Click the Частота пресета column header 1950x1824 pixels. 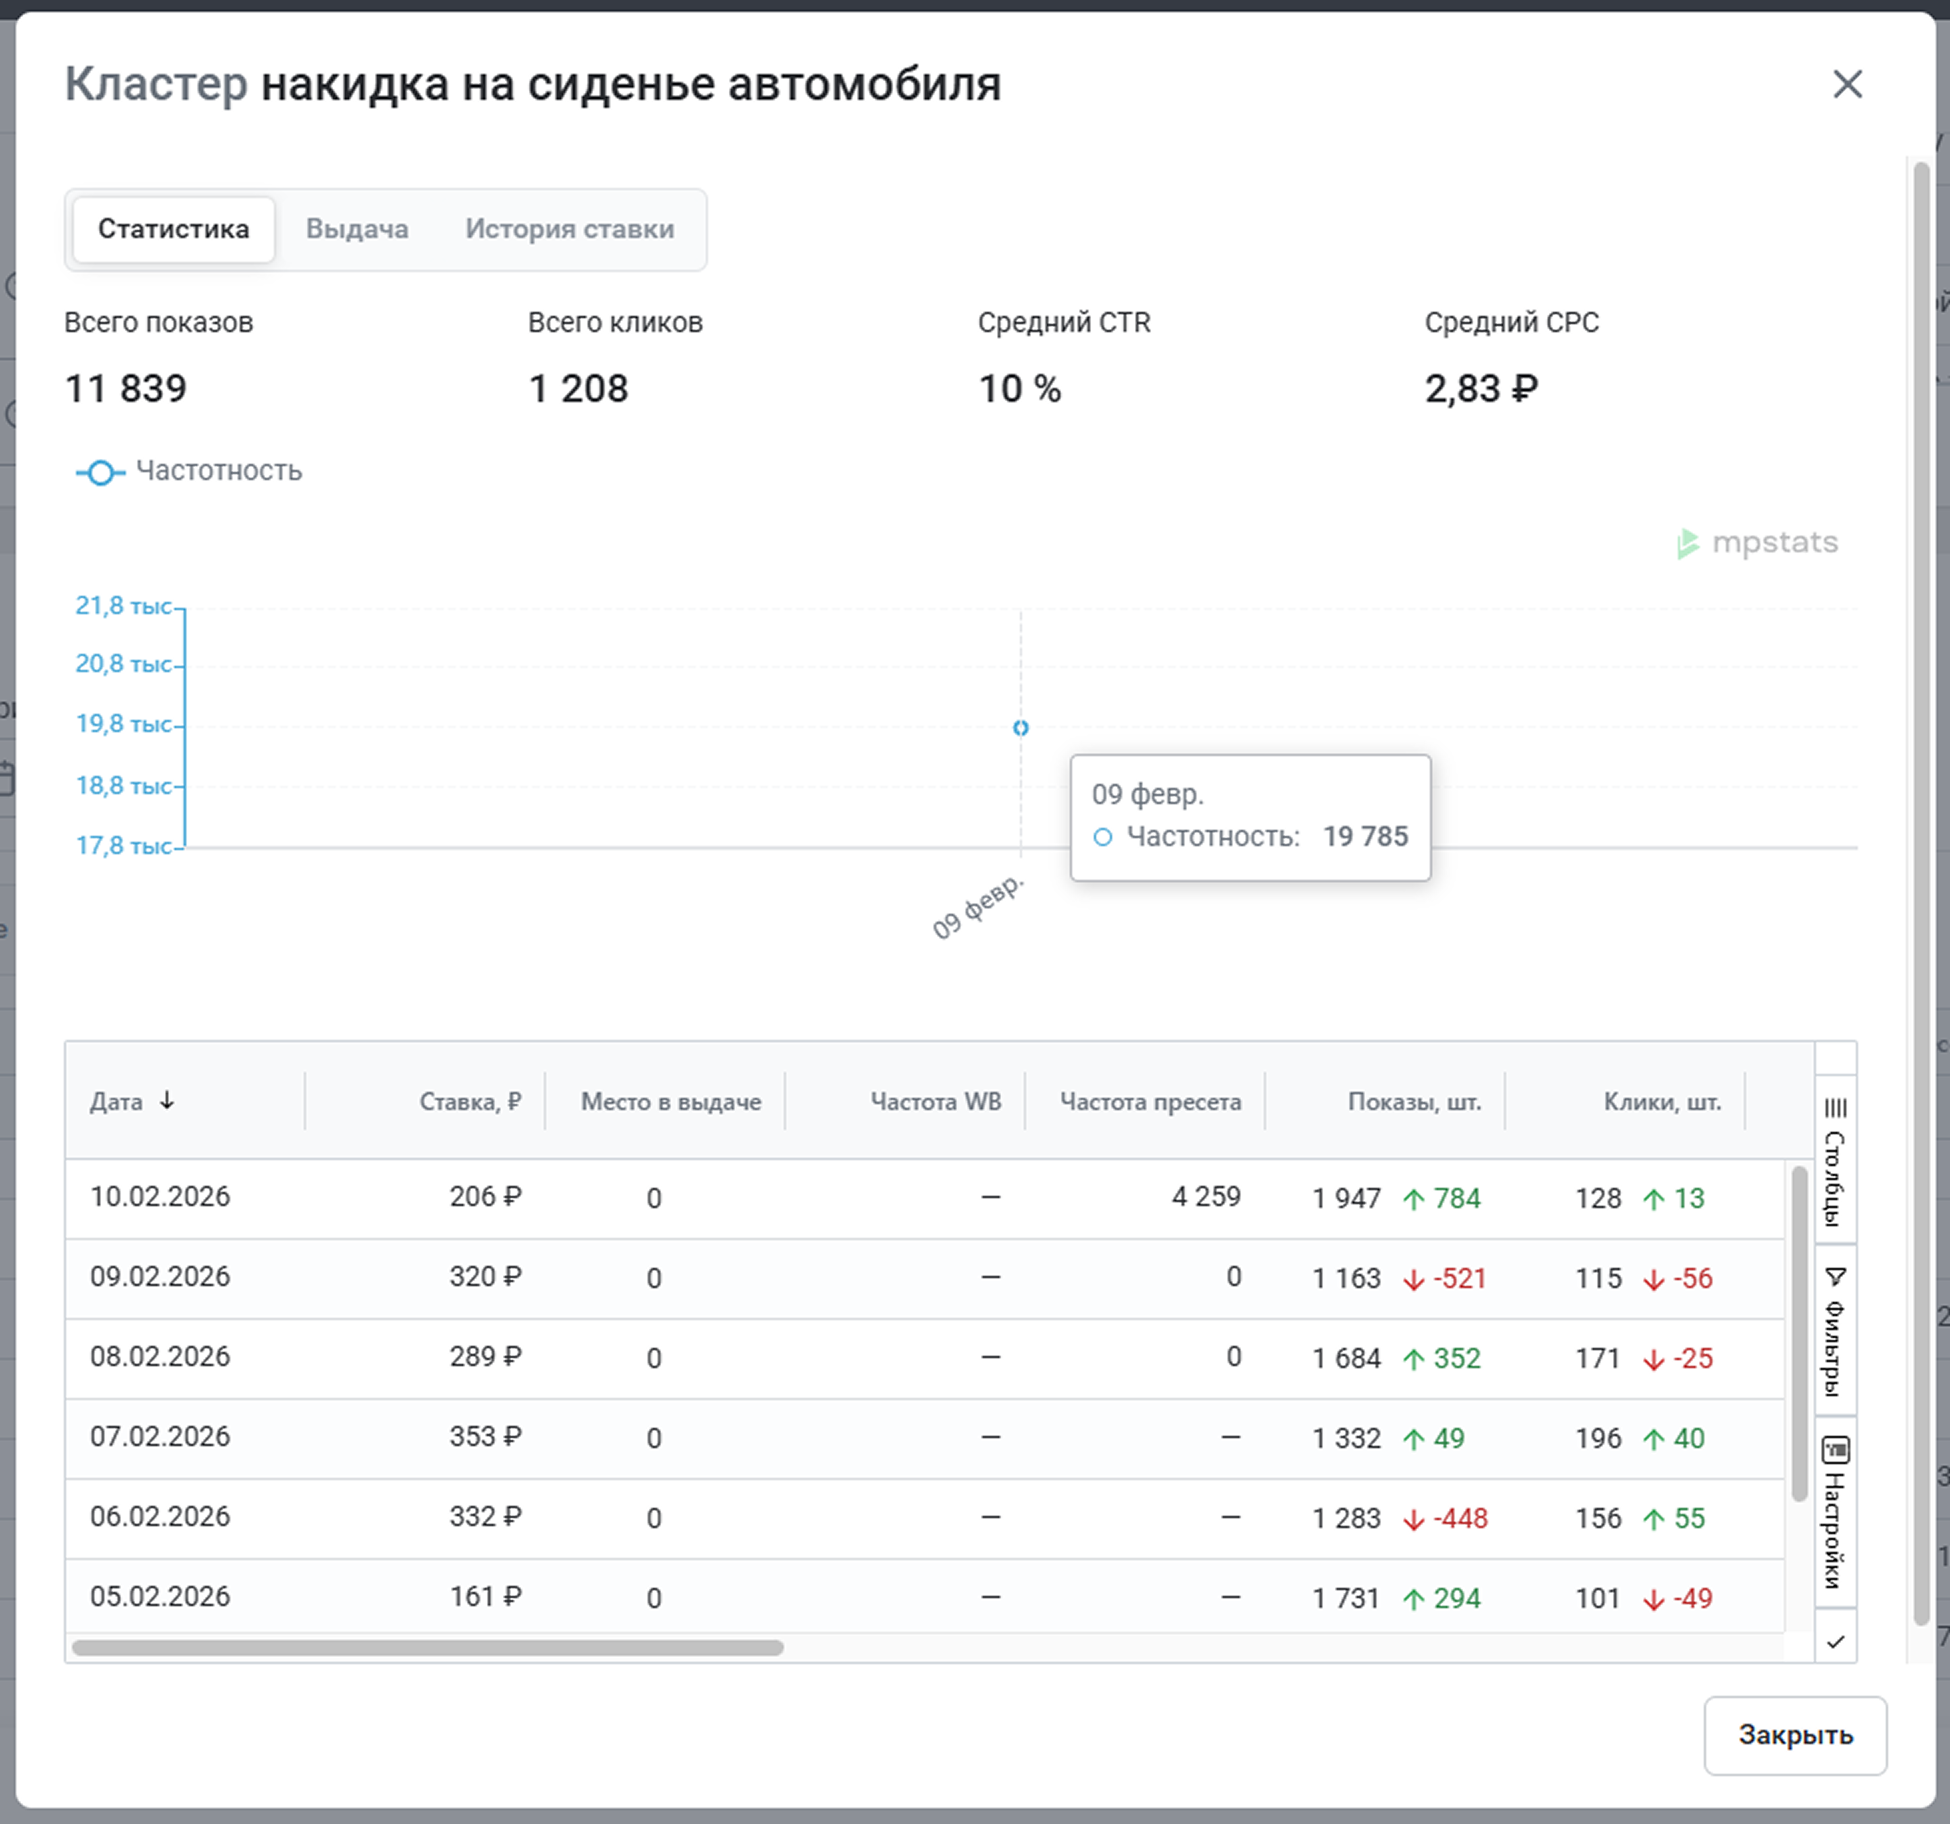tap(1150, 1101)
